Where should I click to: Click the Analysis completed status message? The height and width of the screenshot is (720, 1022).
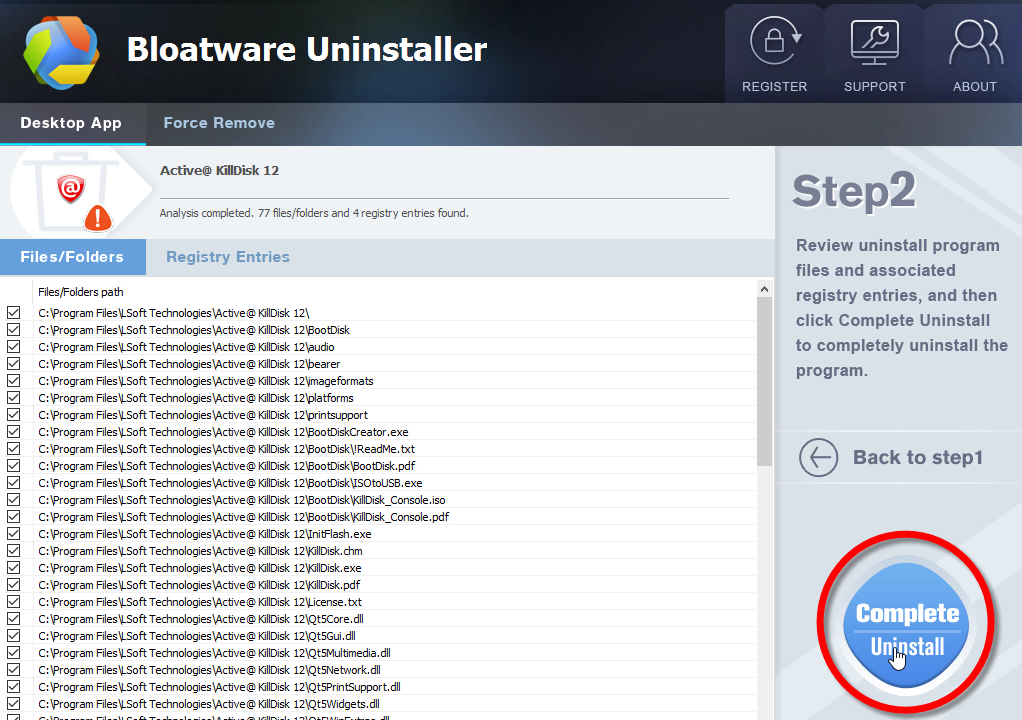pos(314,213)
